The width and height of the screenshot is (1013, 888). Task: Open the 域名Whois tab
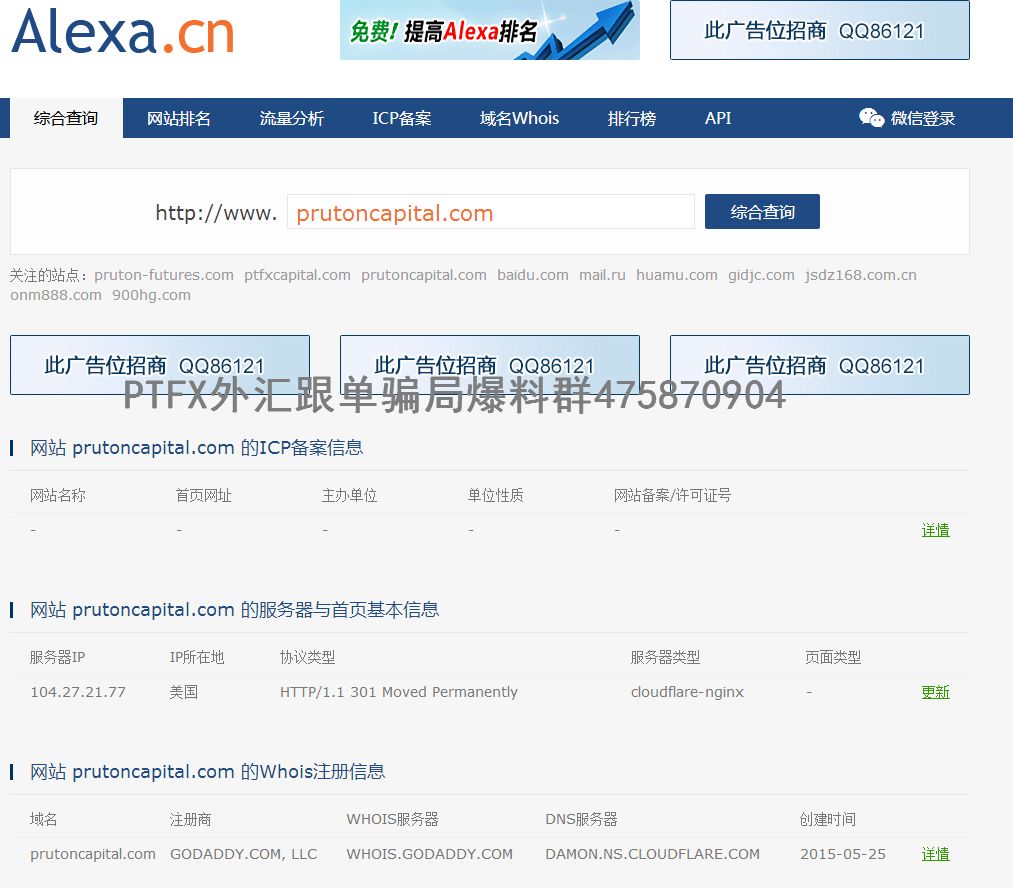pyautogui.click(x=519, y=118)
